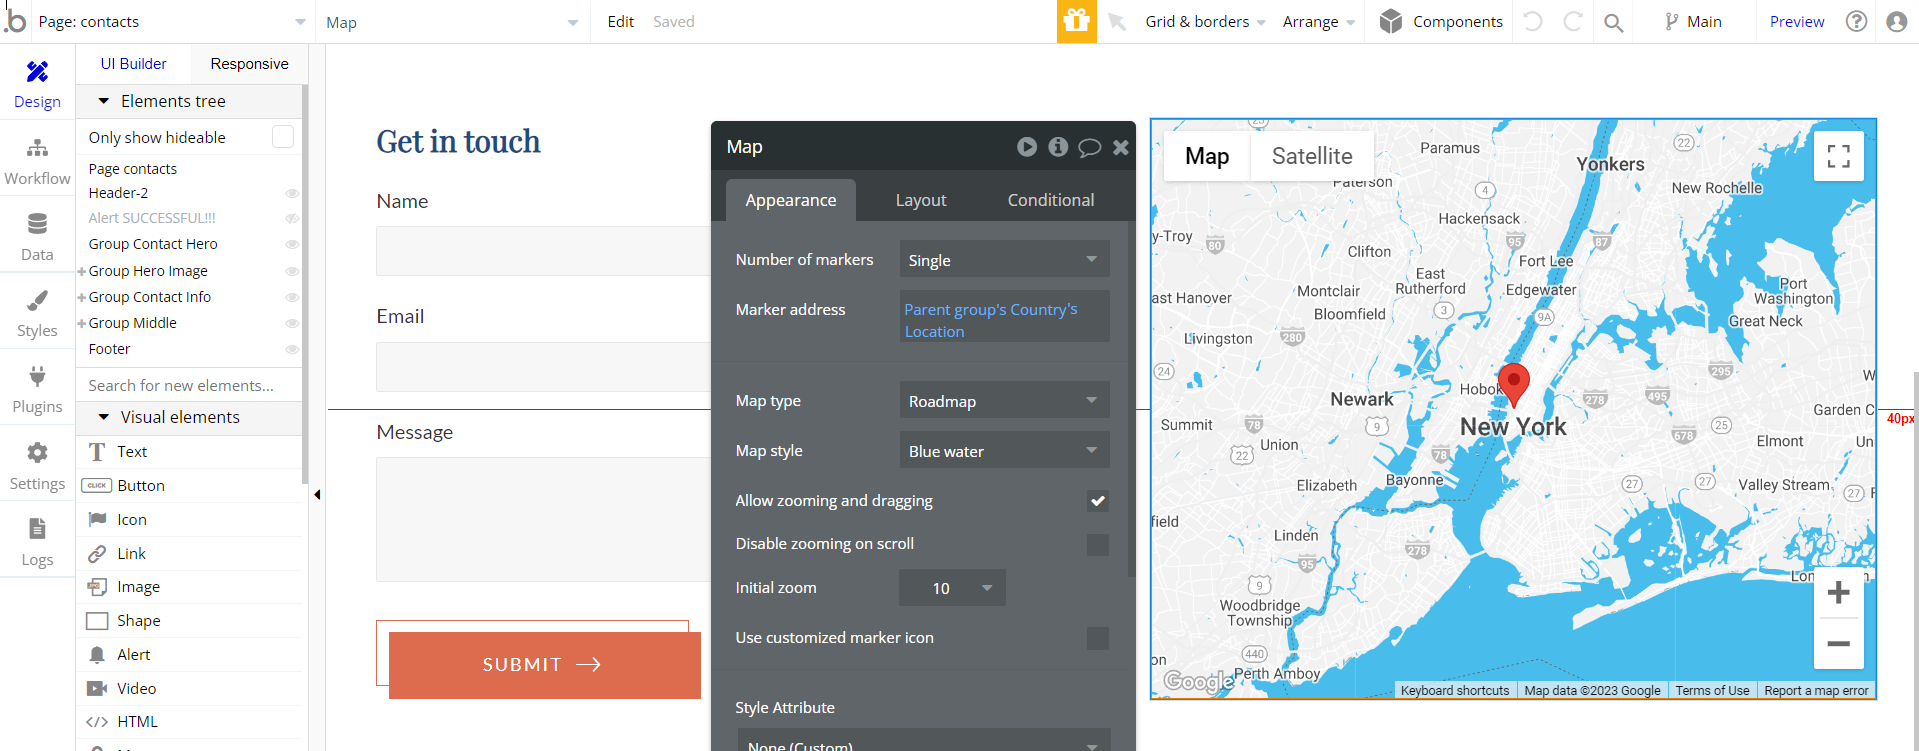Expand Group Contact Info tree node

click(x=81, y=297)
